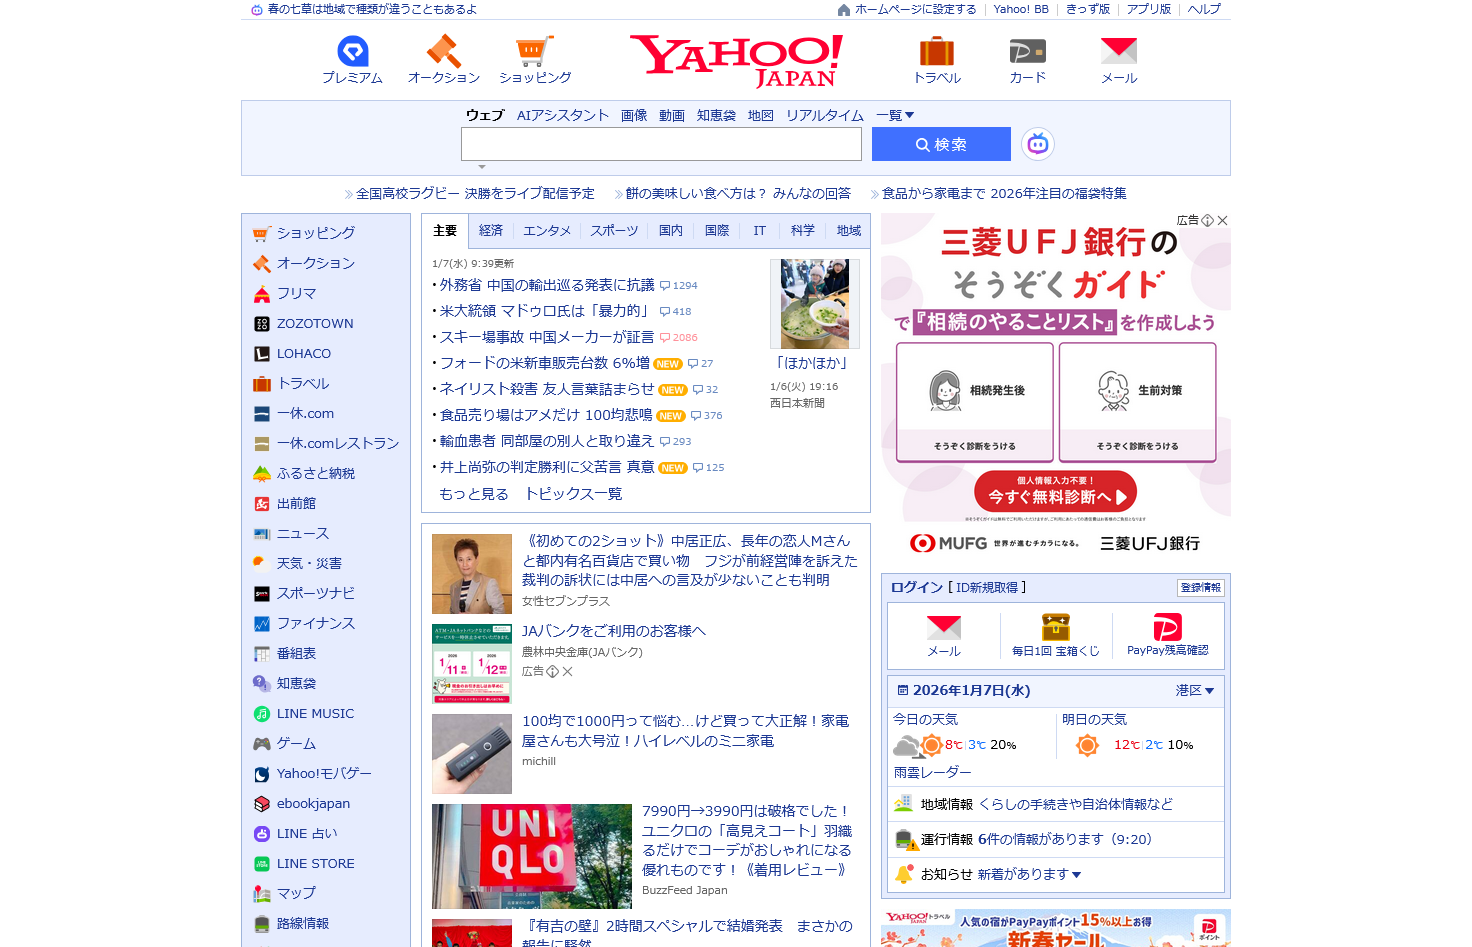
Task: Click the Auction hammer icon in header
Action: pyautogui.click(x=443, y=52)
